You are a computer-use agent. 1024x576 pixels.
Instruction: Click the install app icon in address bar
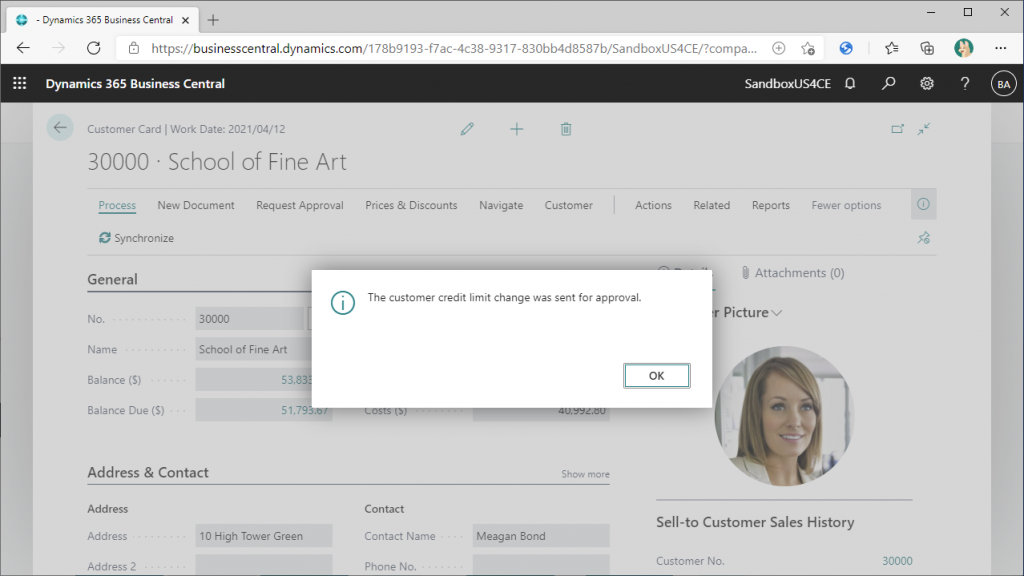[x=778, y=48]
